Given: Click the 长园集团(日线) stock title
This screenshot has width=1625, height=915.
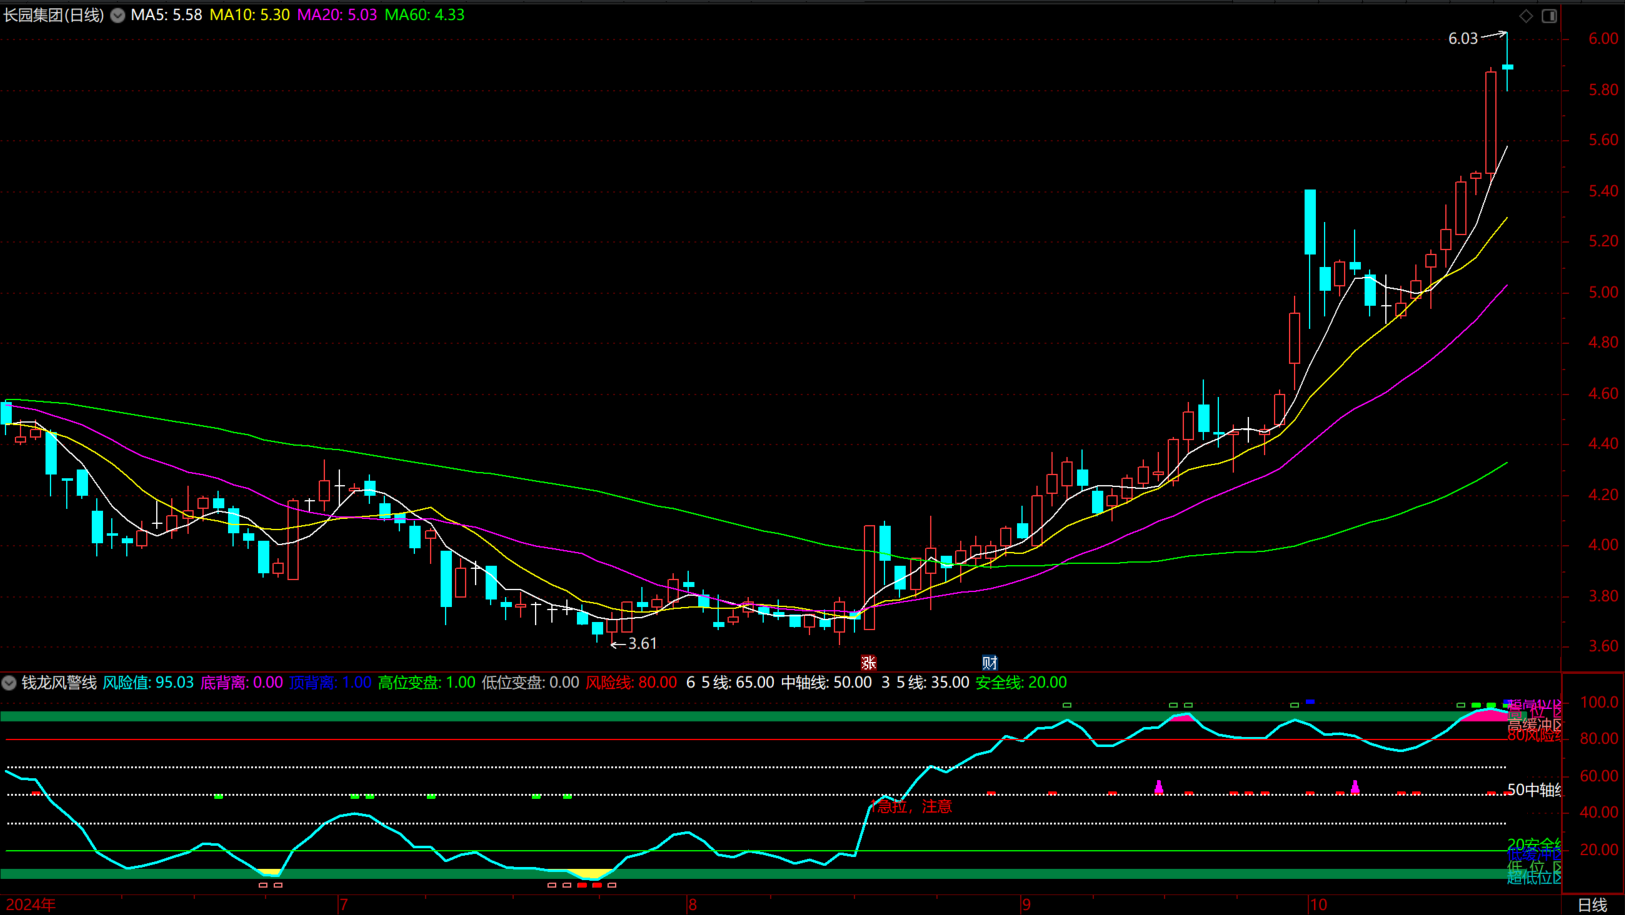Looking at the screenshot, I should 54,15.
